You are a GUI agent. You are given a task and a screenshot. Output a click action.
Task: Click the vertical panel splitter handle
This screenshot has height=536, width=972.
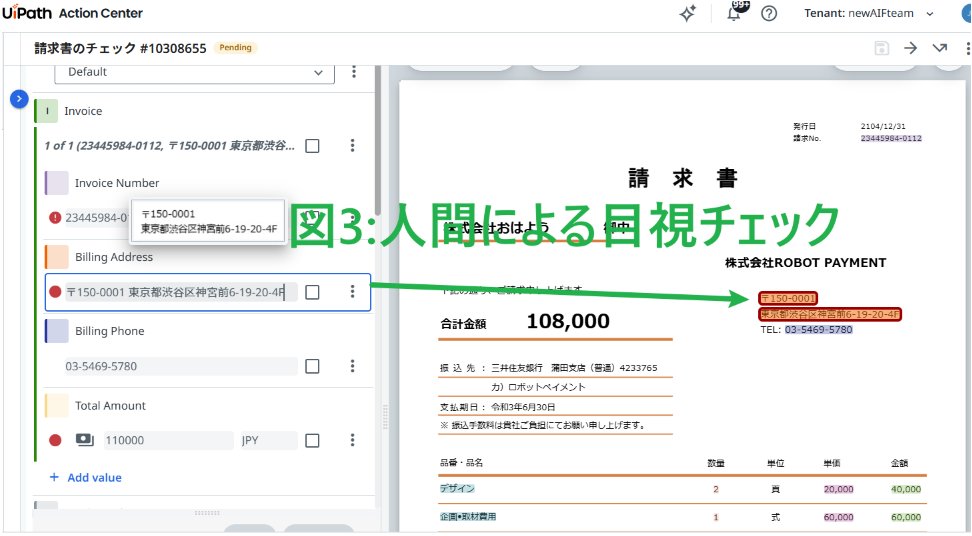(x=386, y=417)
